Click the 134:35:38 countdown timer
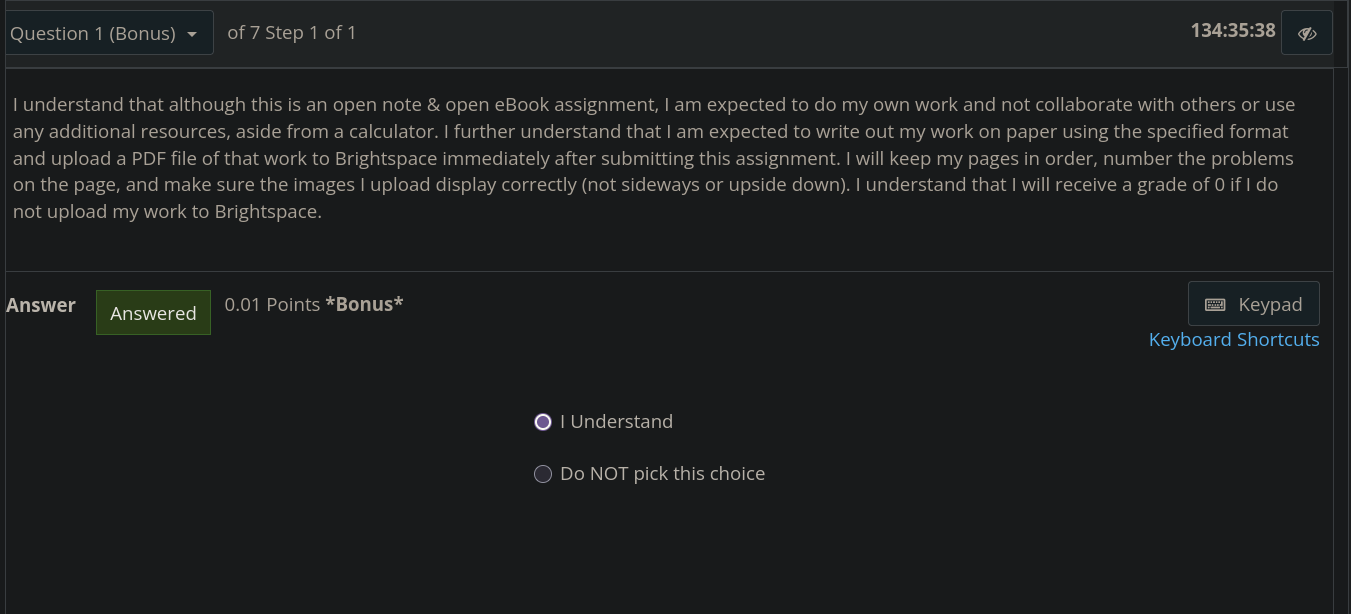 coord(1232,30)
